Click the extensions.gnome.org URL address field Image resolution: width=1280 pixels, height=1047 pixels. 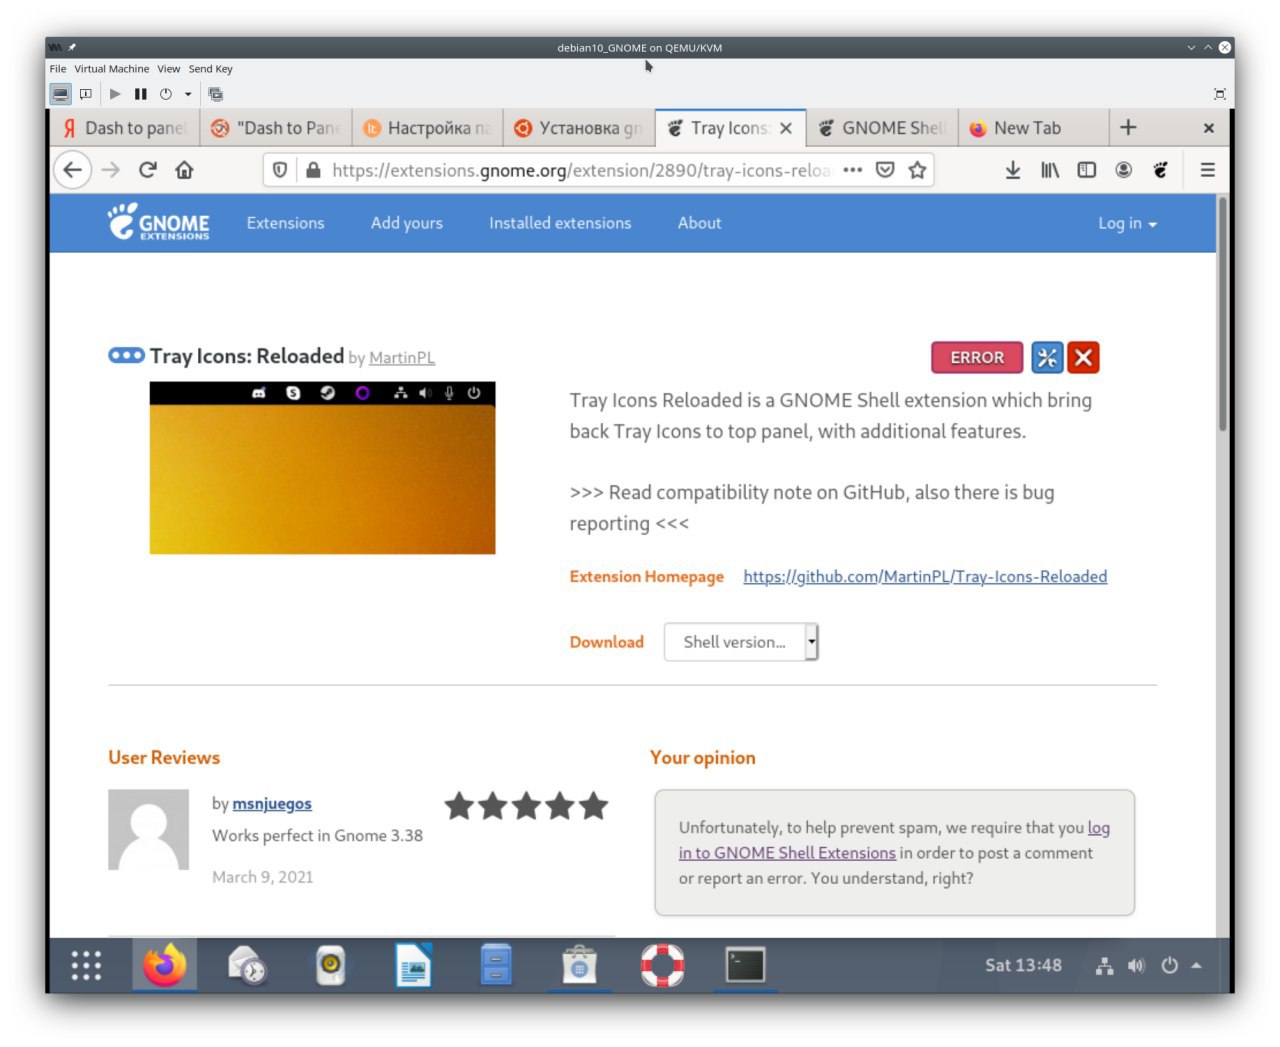click(x=580, y=170)
